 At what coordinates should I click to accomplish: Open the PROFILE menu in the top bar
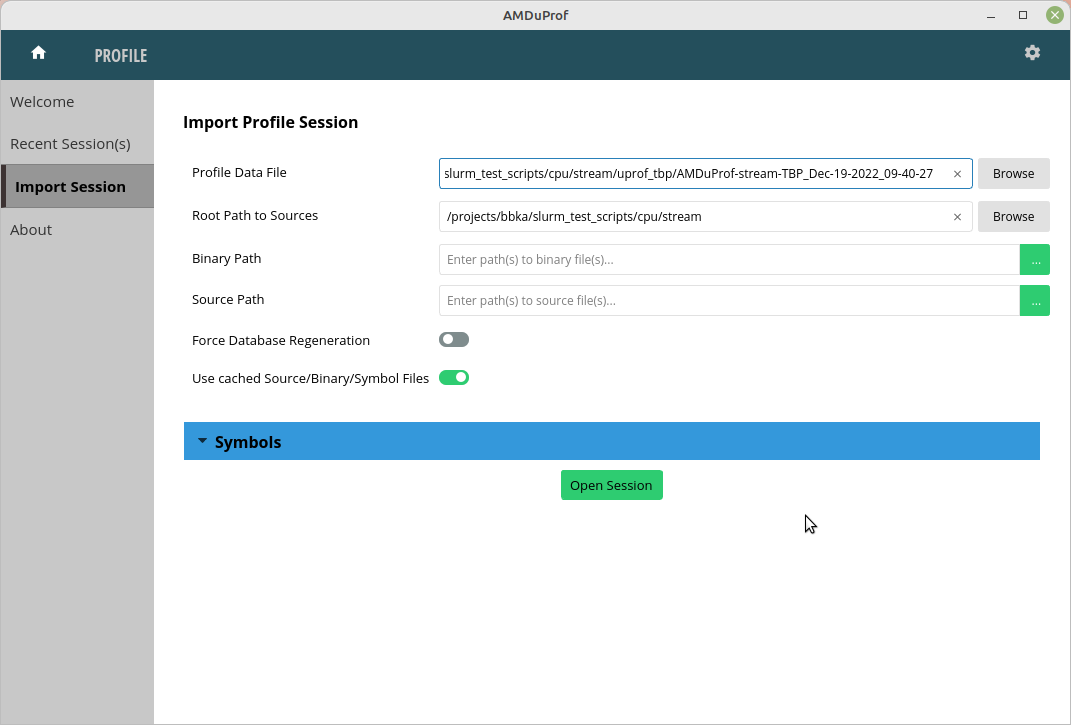(x=120, y=56)
